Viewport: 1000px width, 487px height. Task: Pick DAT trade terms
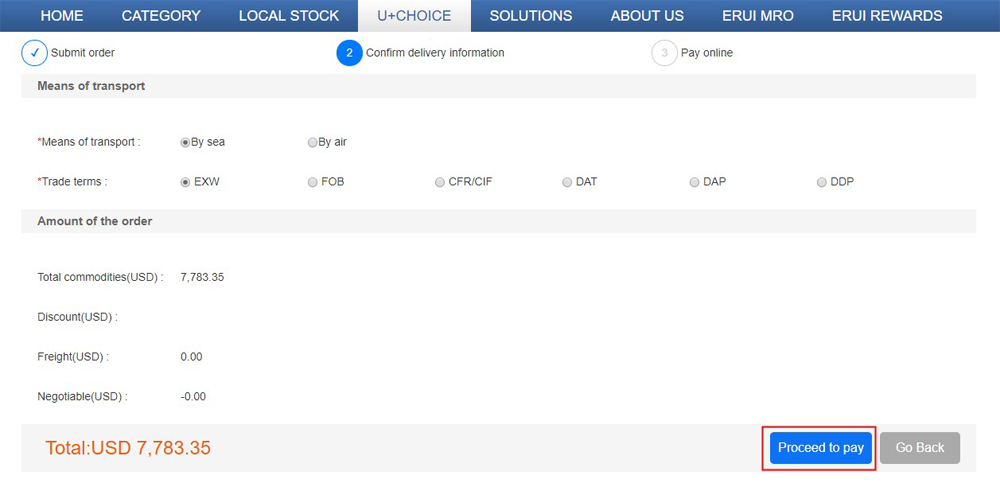pyautogui.click(x=567, y=182)
